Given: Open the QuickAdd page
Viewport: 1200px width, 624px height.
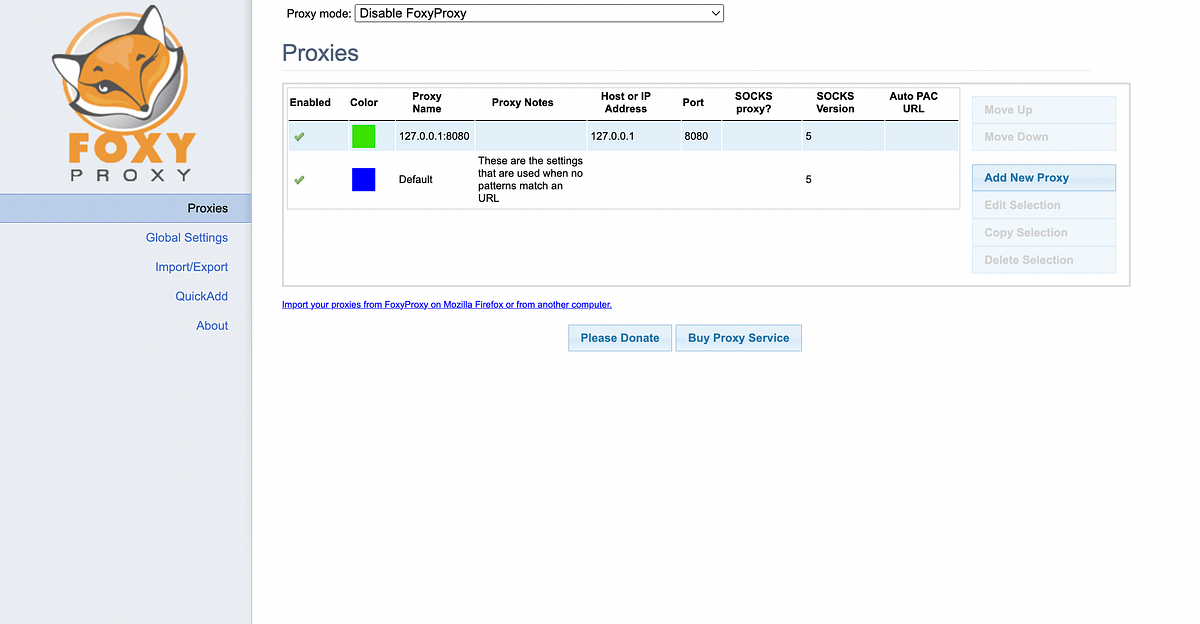Looking at the screenshot, I should coord(201,295).
